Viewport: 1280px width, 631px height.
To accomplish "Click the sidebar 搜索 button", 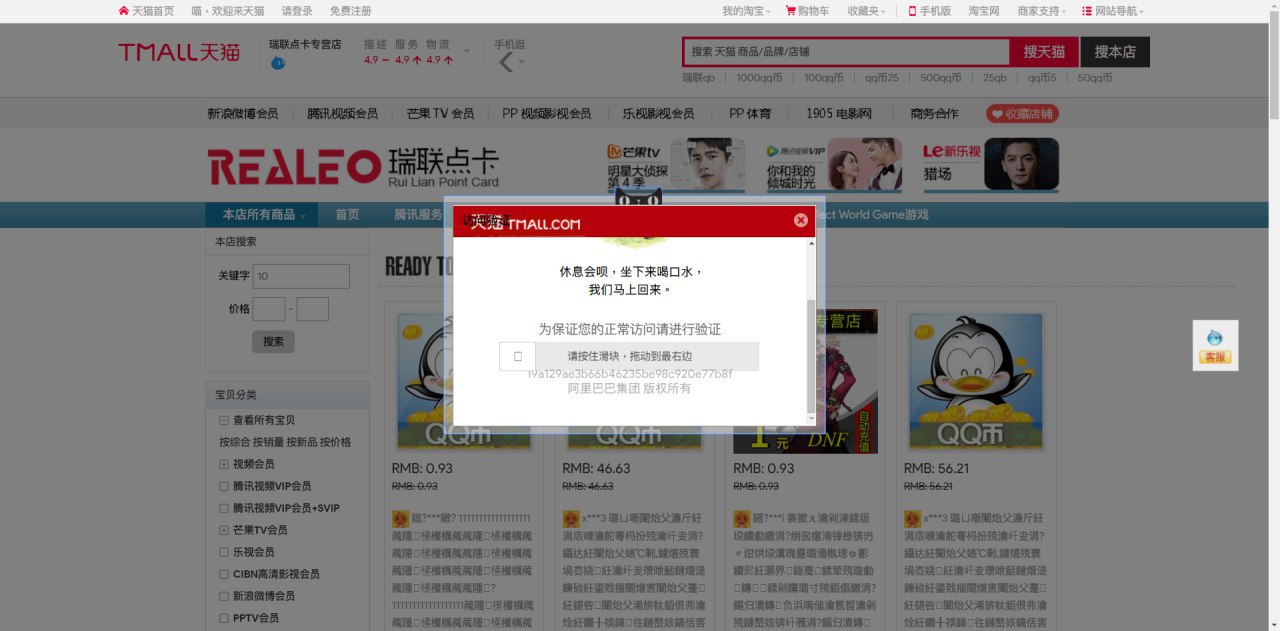I will point(273,341).
